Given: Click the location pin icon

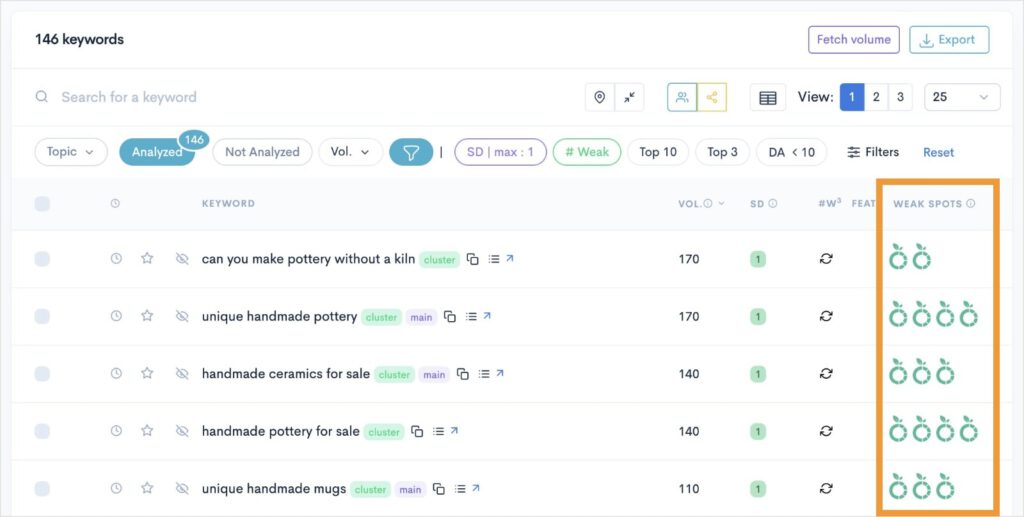Looking at the screenshot, I should point(600,97).
